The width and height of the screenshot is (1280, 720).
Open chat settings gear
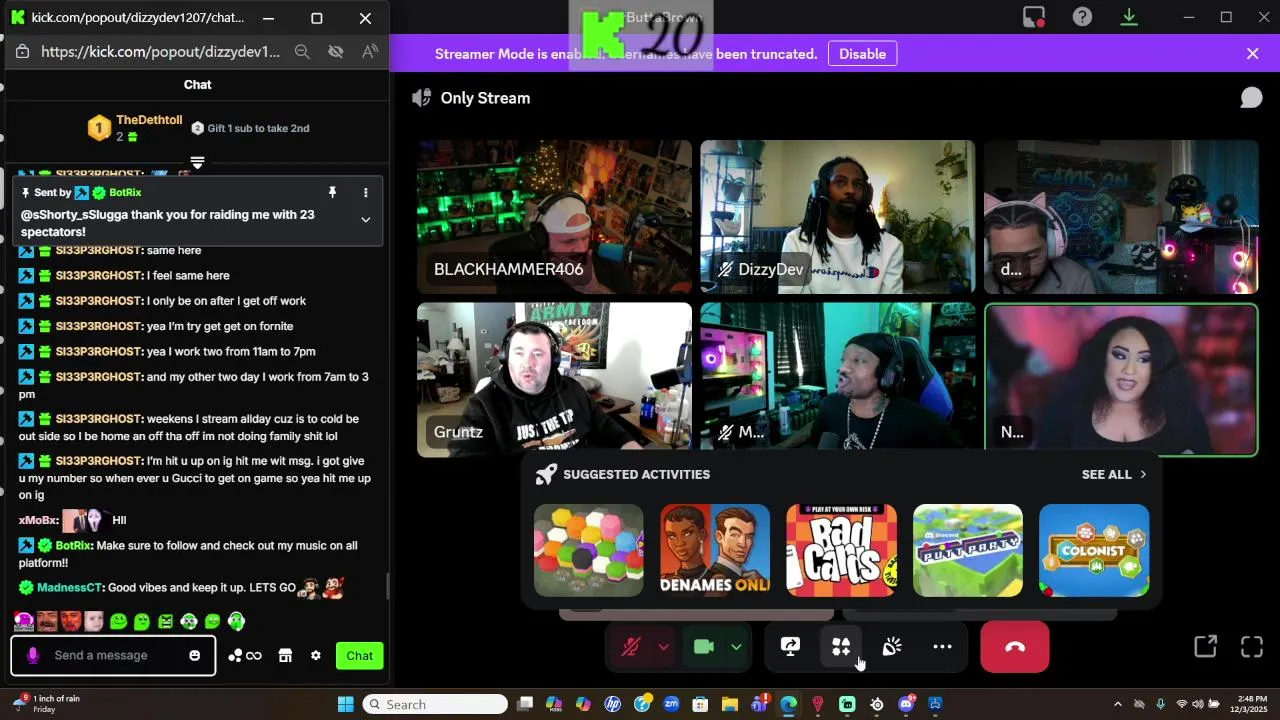(316, 655)
